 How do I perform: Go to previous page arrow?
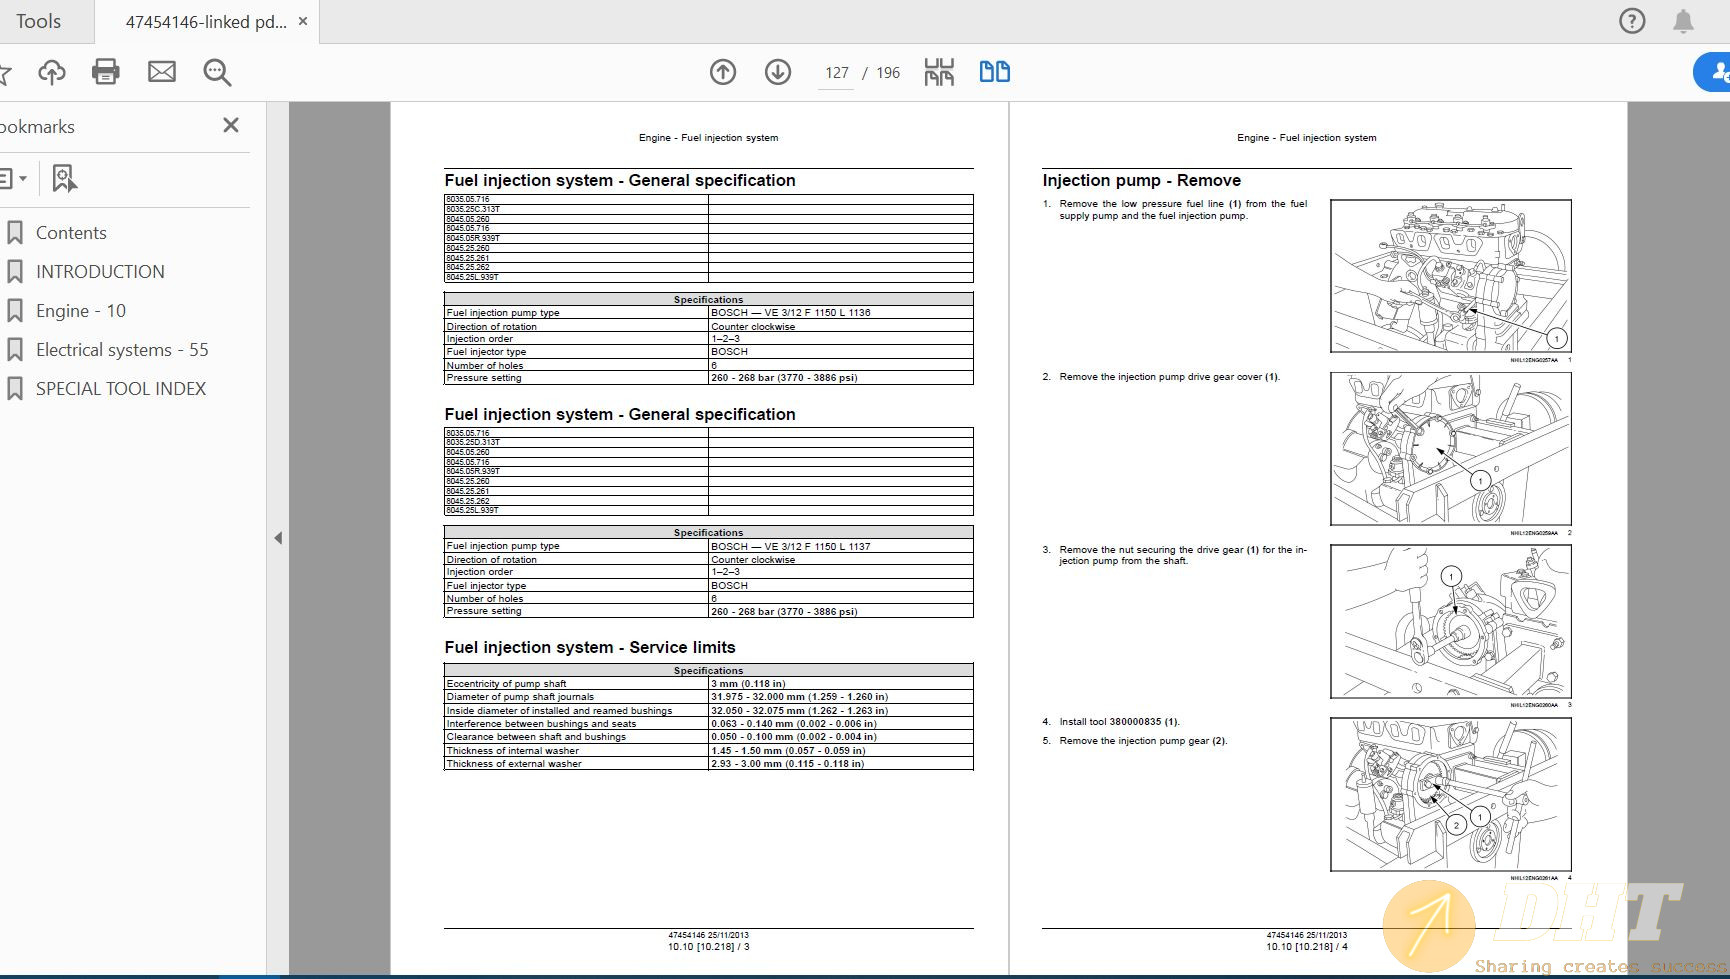pos(723,72)
